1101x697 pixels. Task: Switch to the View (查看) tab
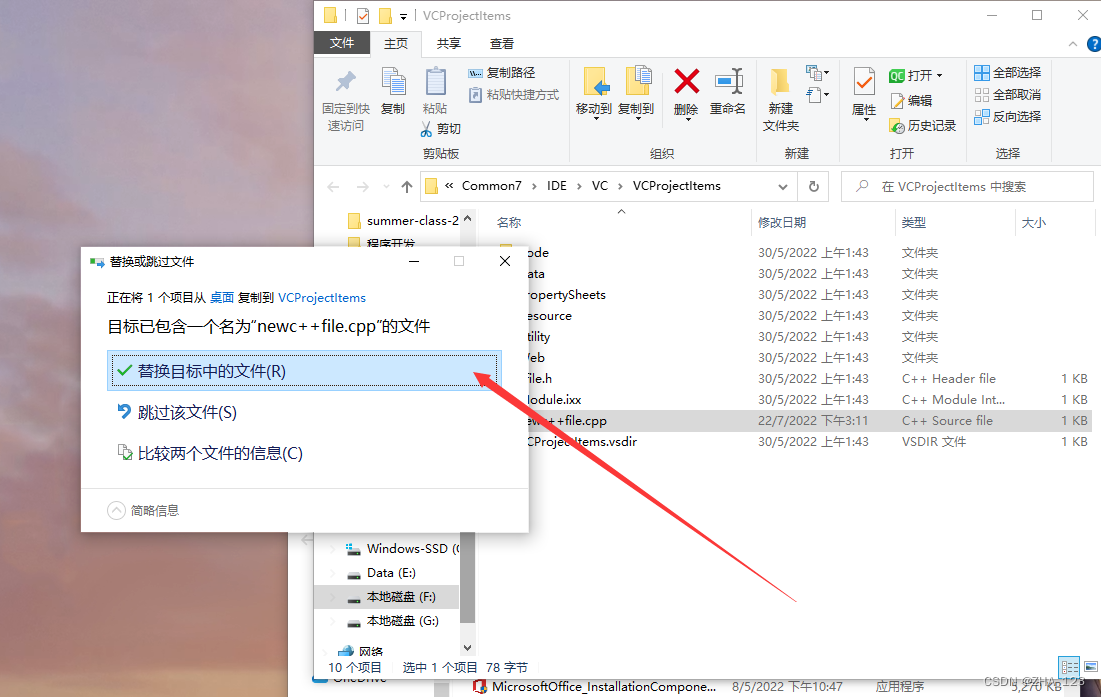[x=501, y=44]
